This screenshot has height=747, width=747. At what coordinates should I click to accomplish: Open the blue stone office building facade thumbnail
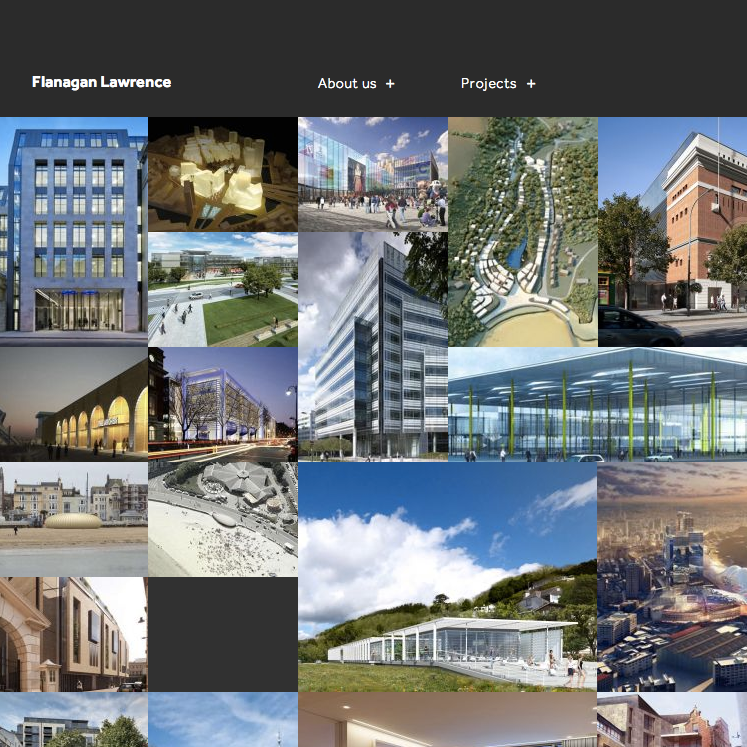tap(74, 232)
